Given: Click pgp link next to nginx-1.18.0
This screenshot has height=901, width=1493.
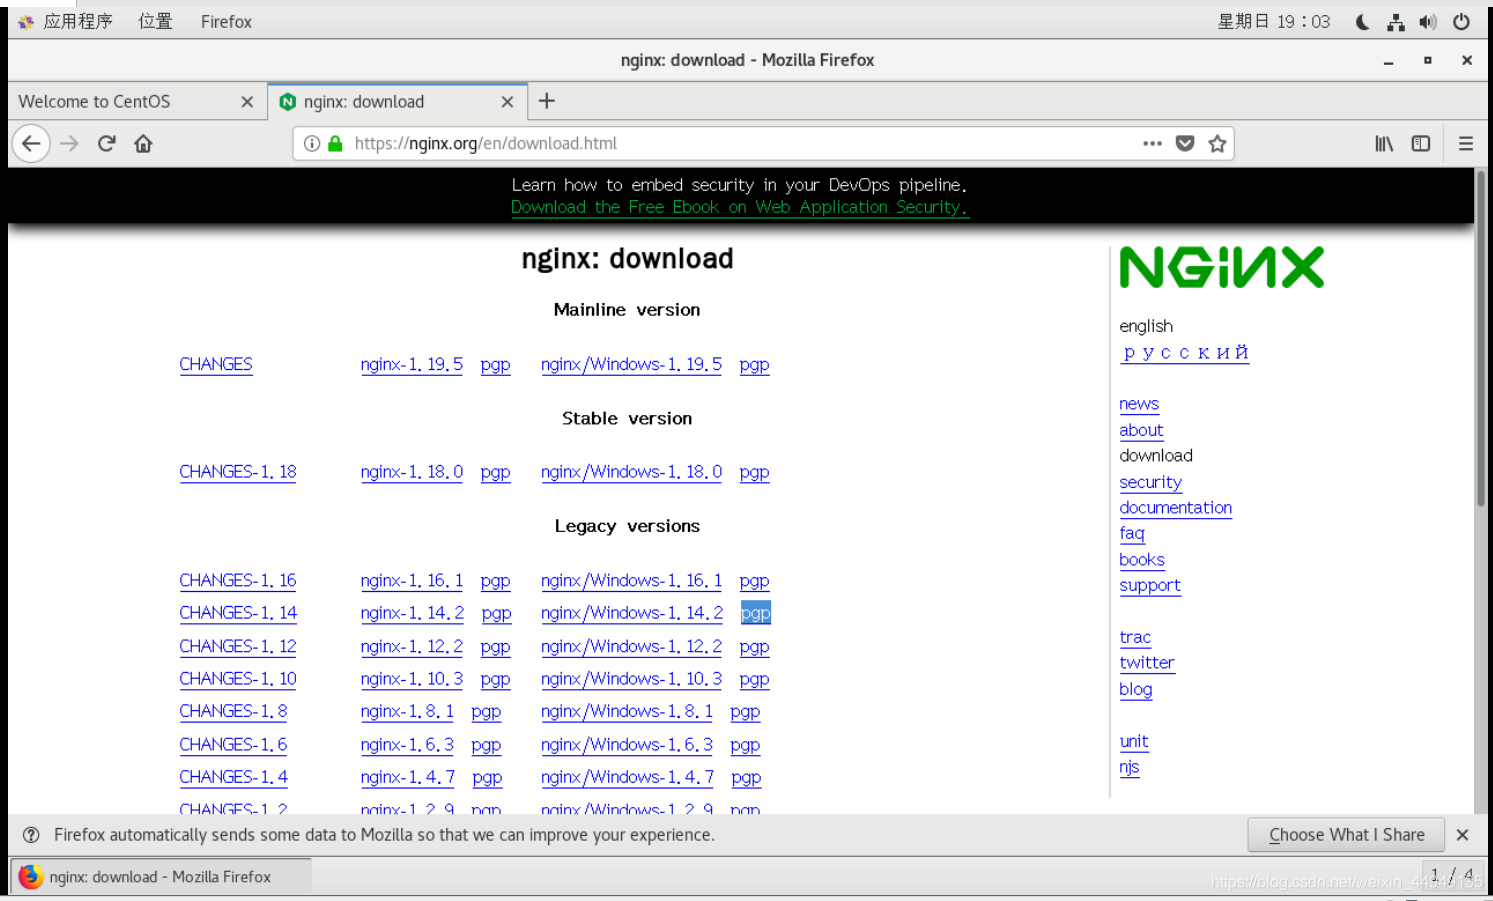Looking at the screenshot, I should pos(495,473).
